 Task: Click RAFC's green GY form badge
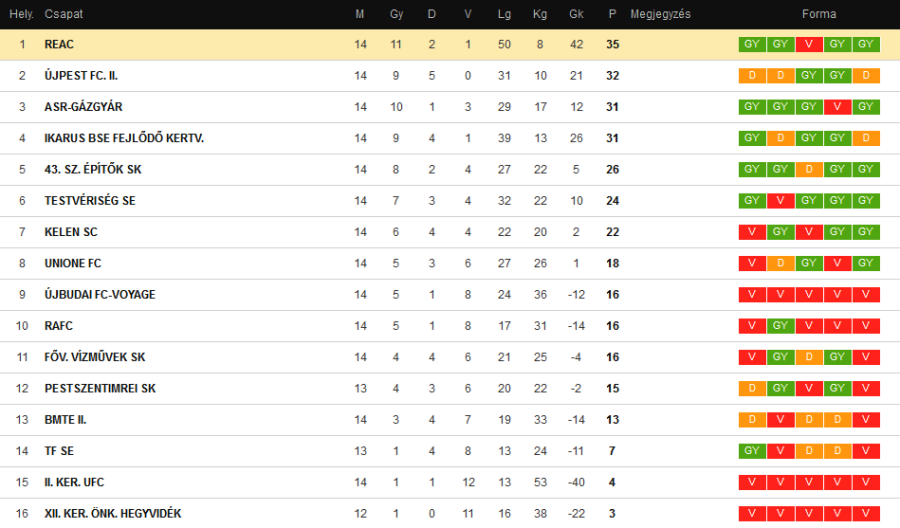(780, 326)
